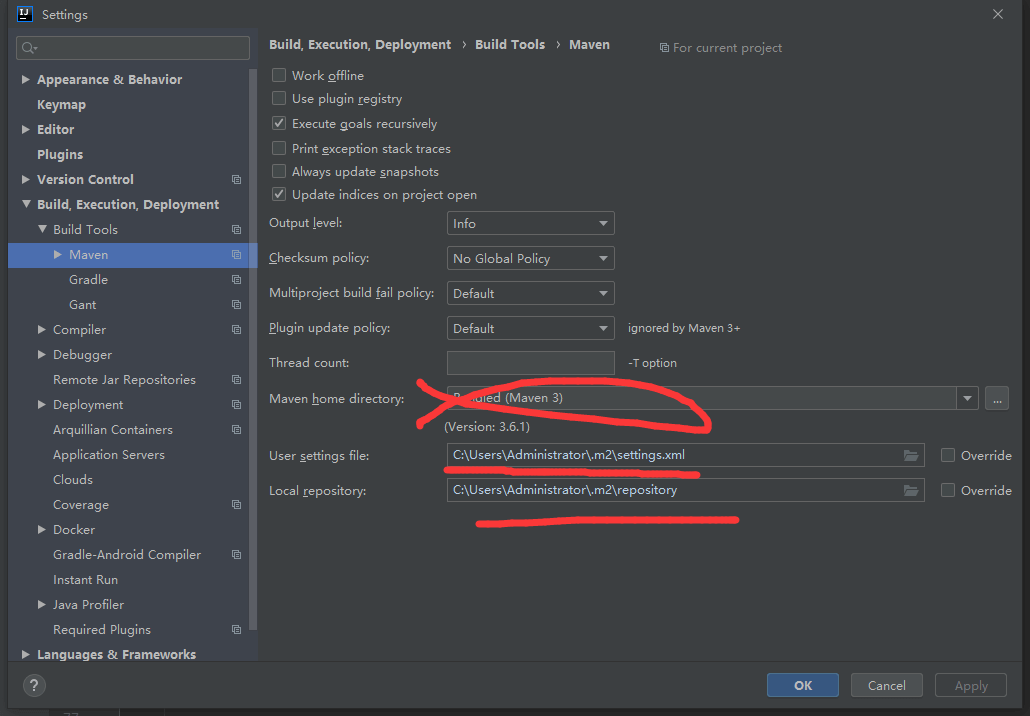Image resolution: width=1030 pixels, height=716 pixels.
Task: Click the help question mark icon
Action: click(x=34, y=685)
